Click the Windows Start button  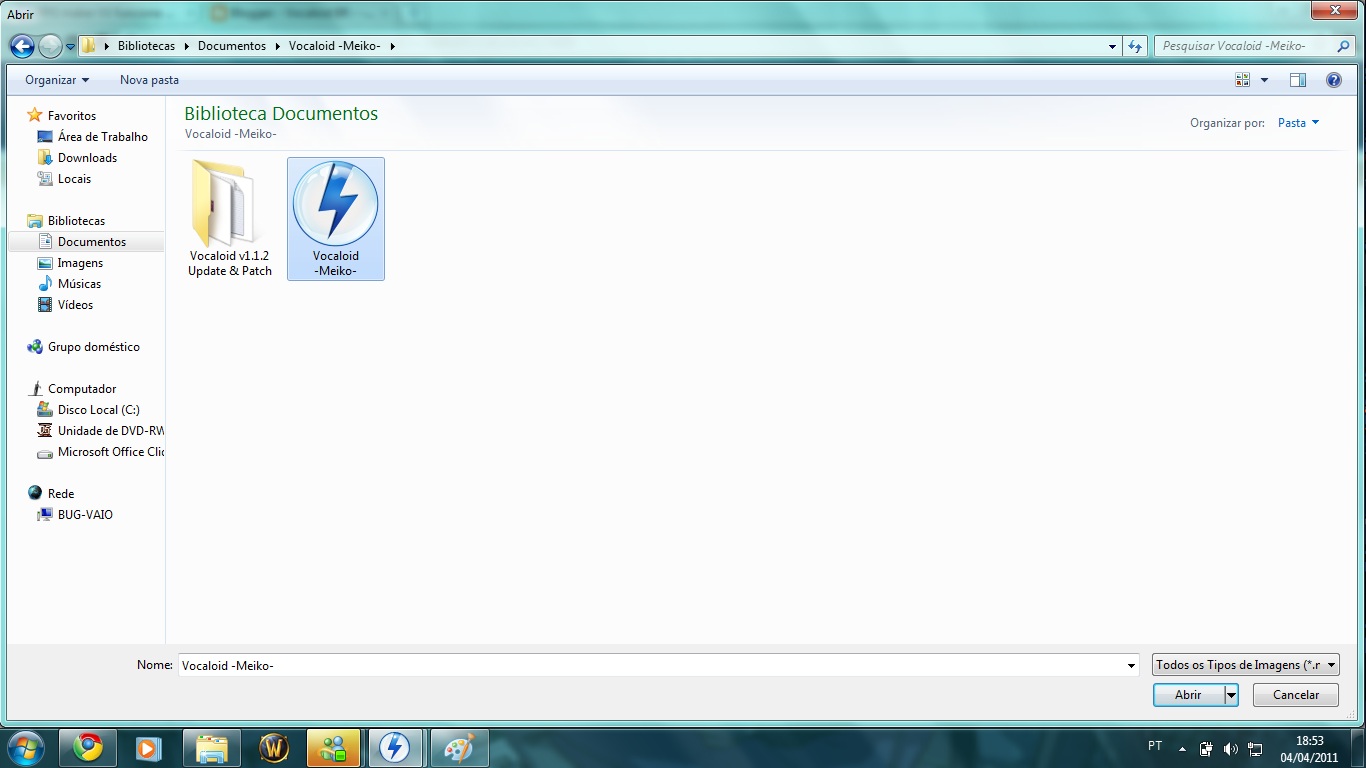[24, 747]
